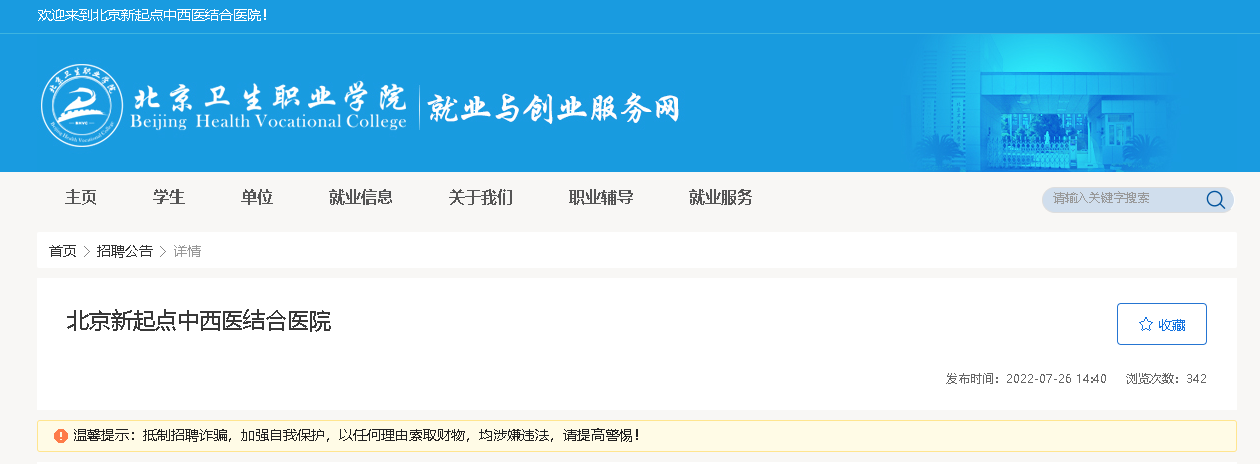Image resolution: width=1260 pixels, height=464 pixels.
Task: Open the 单位 menu item
Action: (257, 198)
